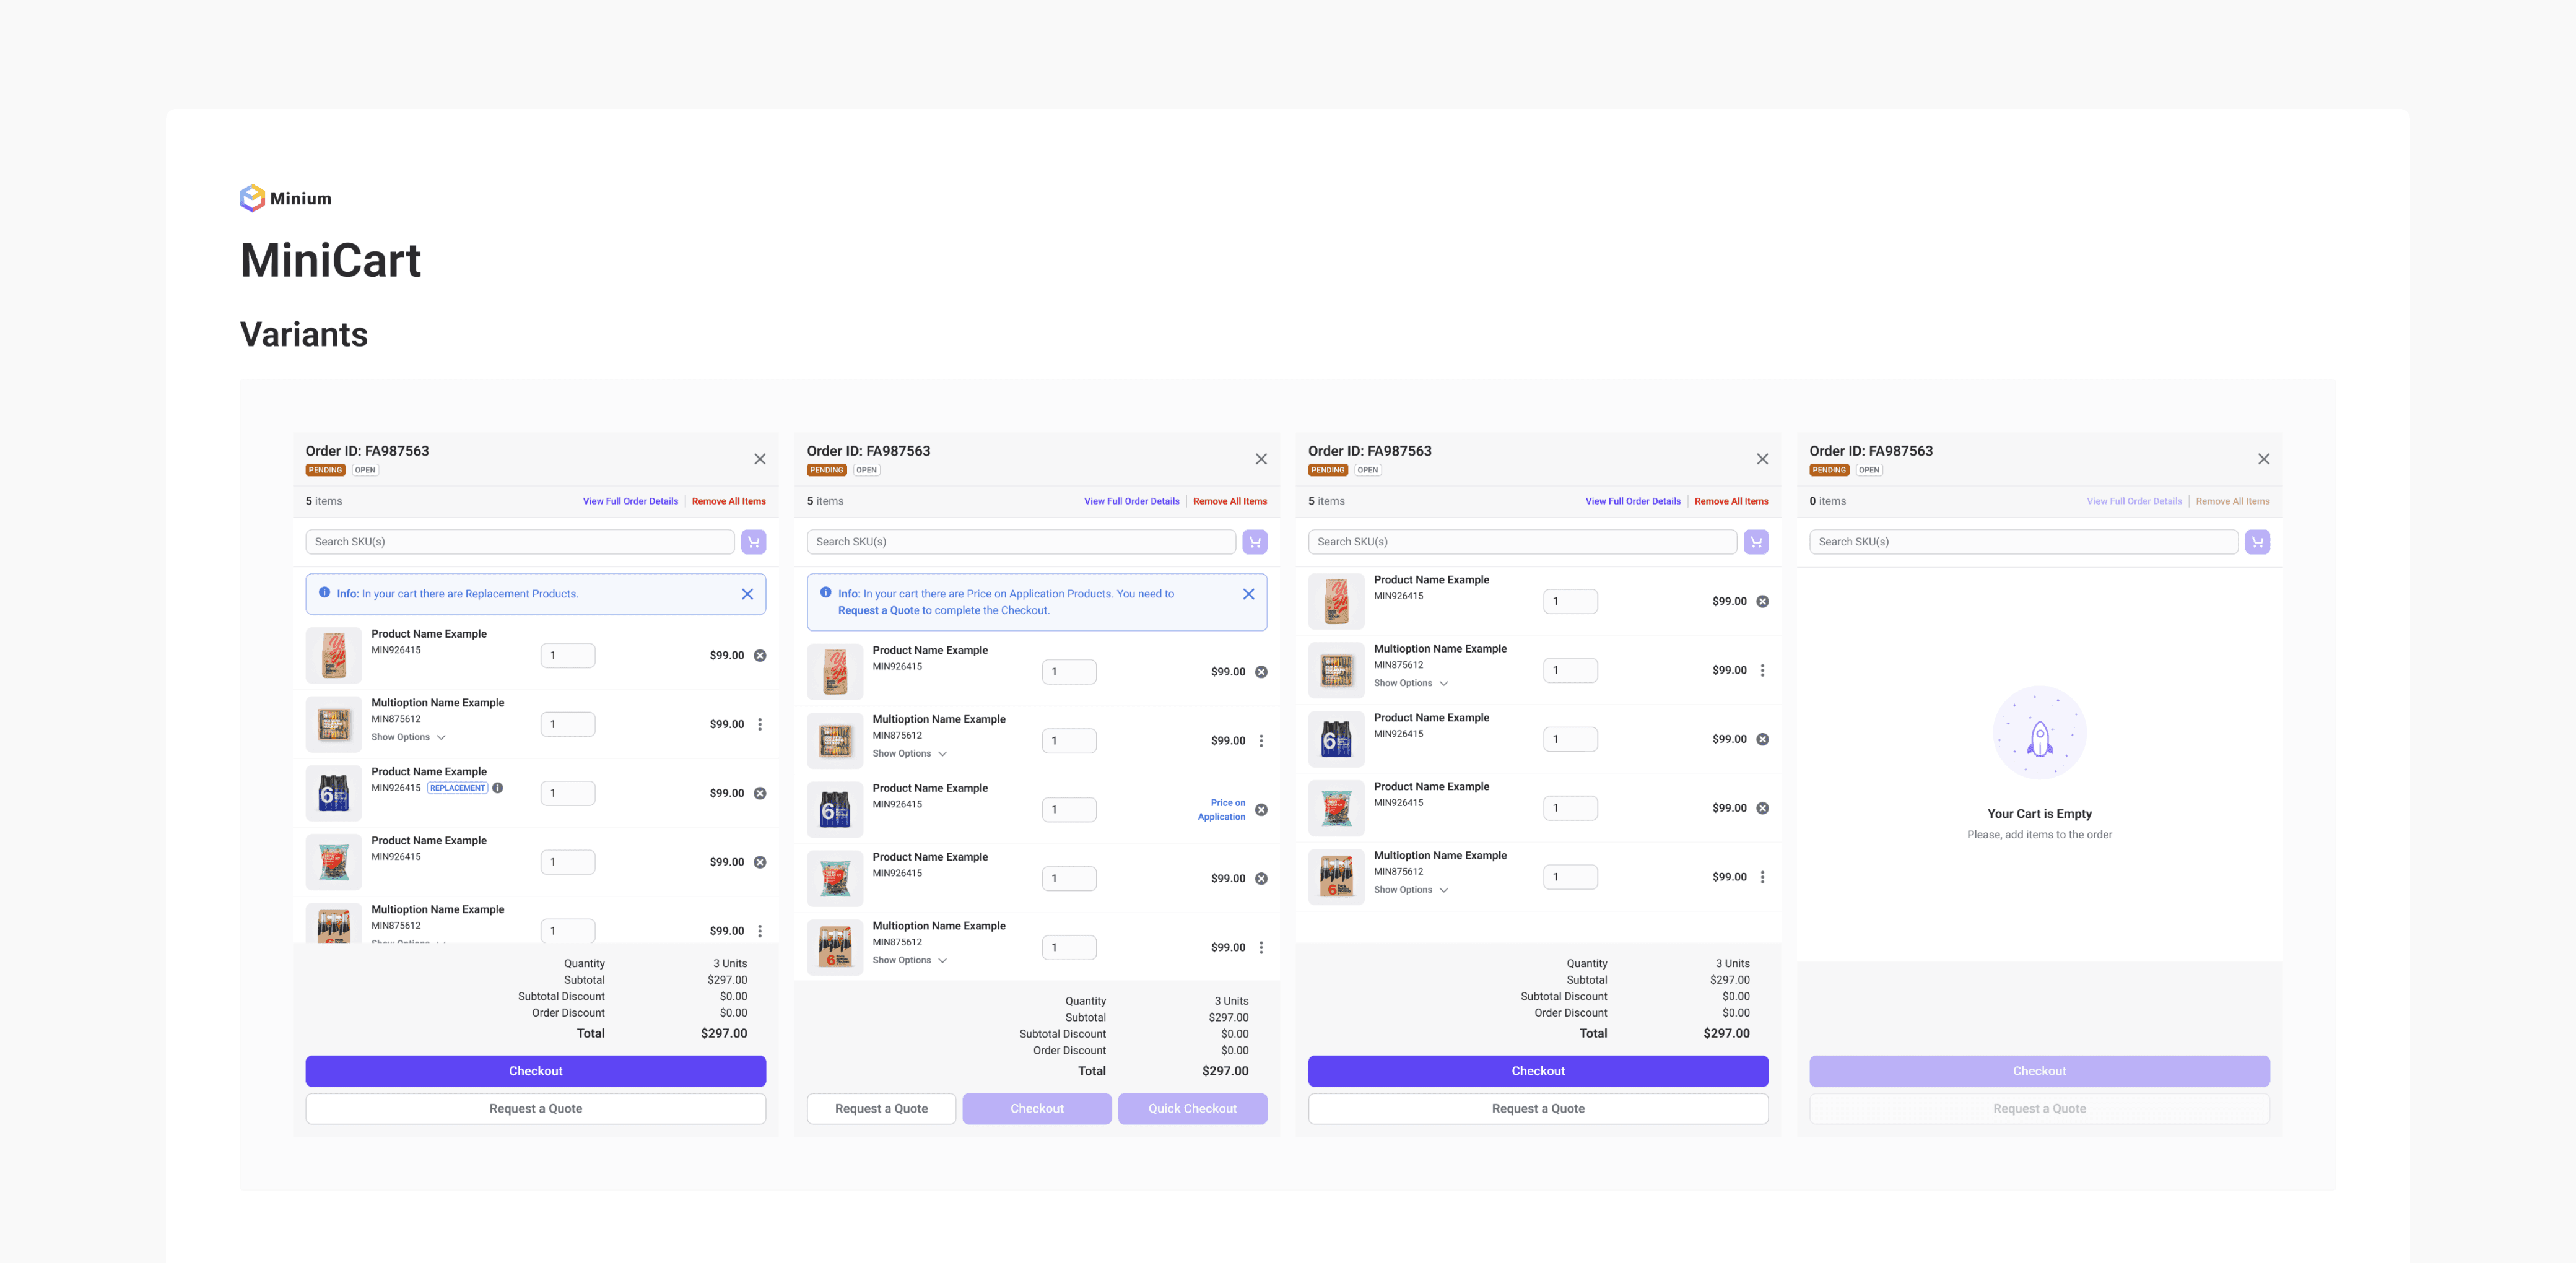
Task: Remove the Price on Application product
Action: [1261, 810]
